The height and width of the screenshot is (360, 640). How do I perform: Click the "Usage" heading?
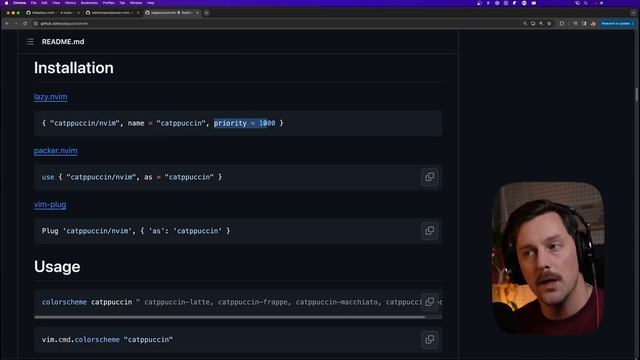(x=57, y=267)
